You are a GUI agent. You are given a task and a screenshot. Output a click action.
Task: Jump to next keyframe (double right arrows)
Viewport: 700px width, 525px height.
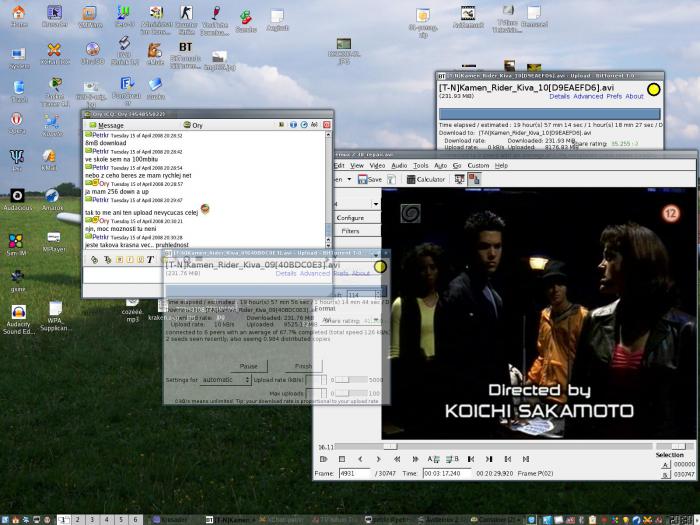(x=415, y=459)
